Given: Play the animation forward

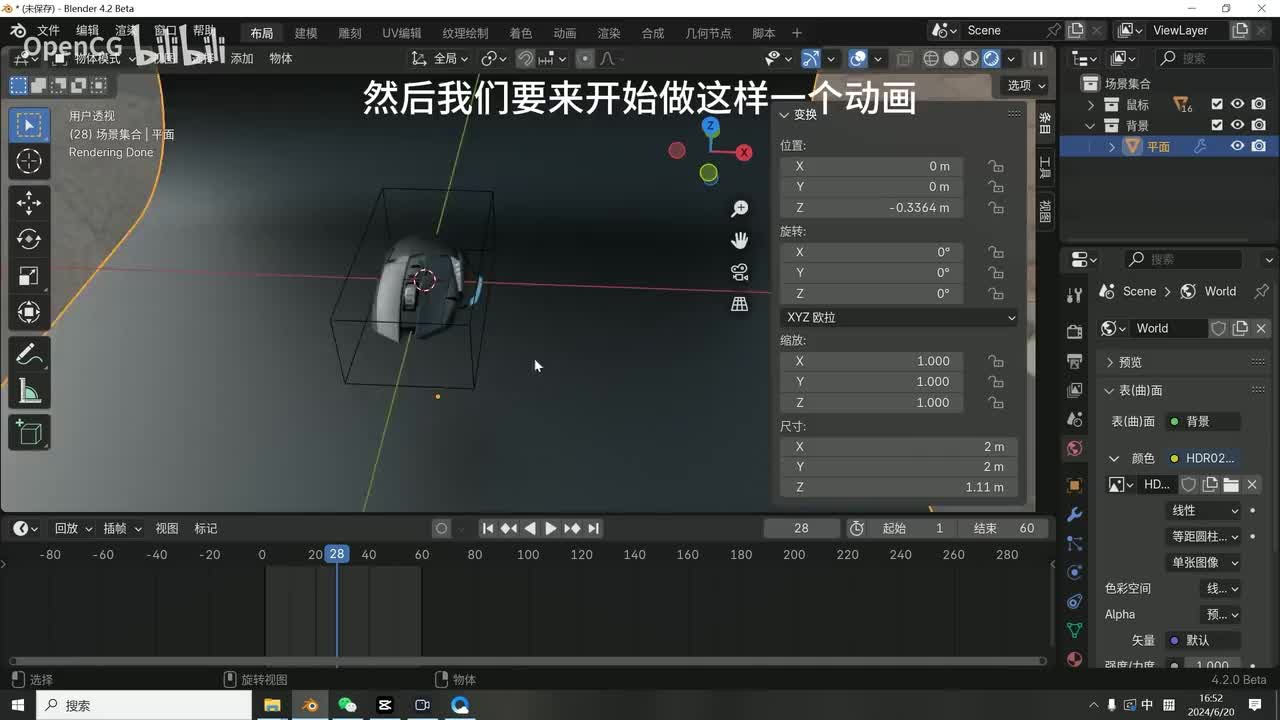Looking at the screenshot, I should point(550,528).
